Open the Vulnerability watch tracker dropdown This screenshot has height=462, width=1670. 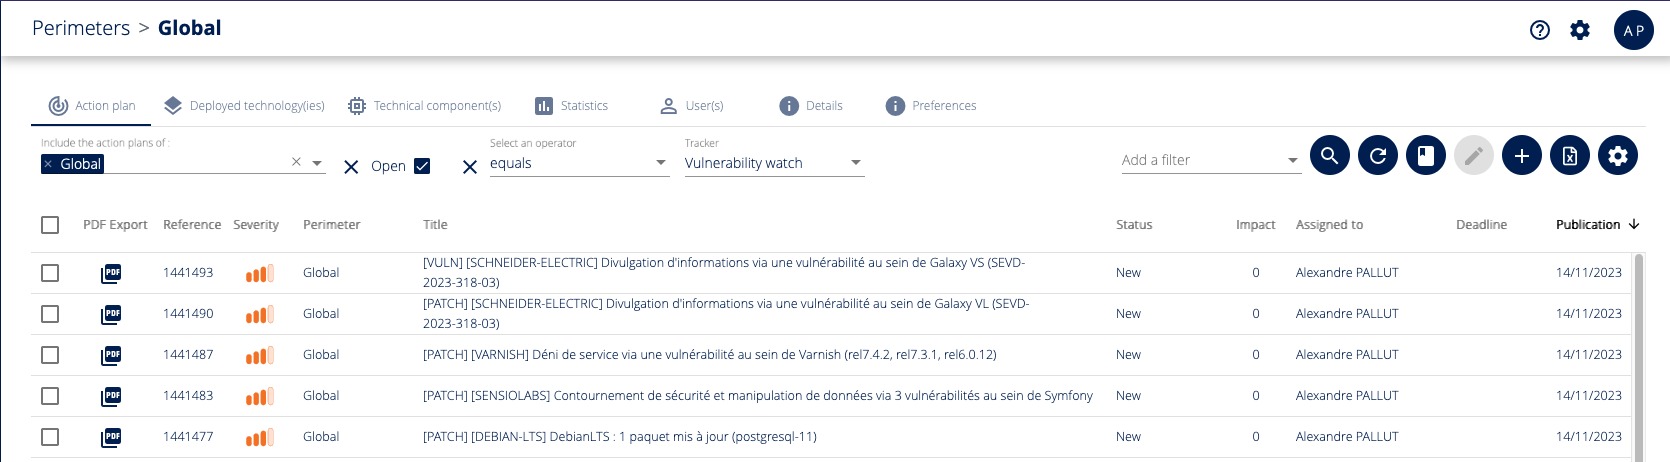(x=855, y=163)
